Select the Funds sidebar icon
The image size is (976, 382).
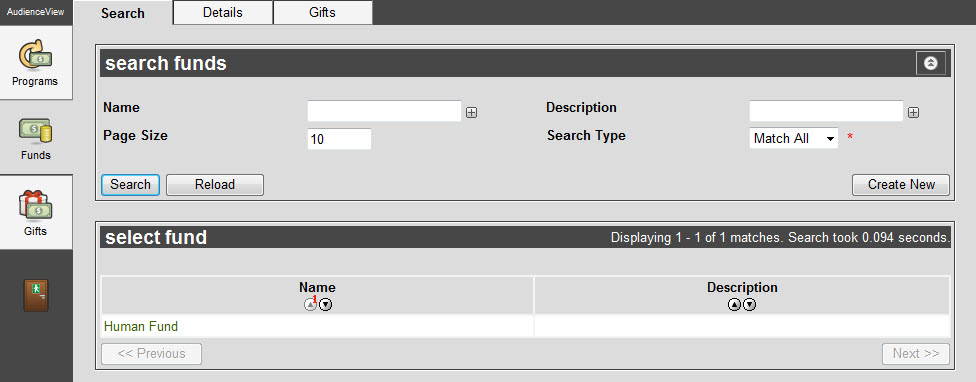[x=35, y=137]
